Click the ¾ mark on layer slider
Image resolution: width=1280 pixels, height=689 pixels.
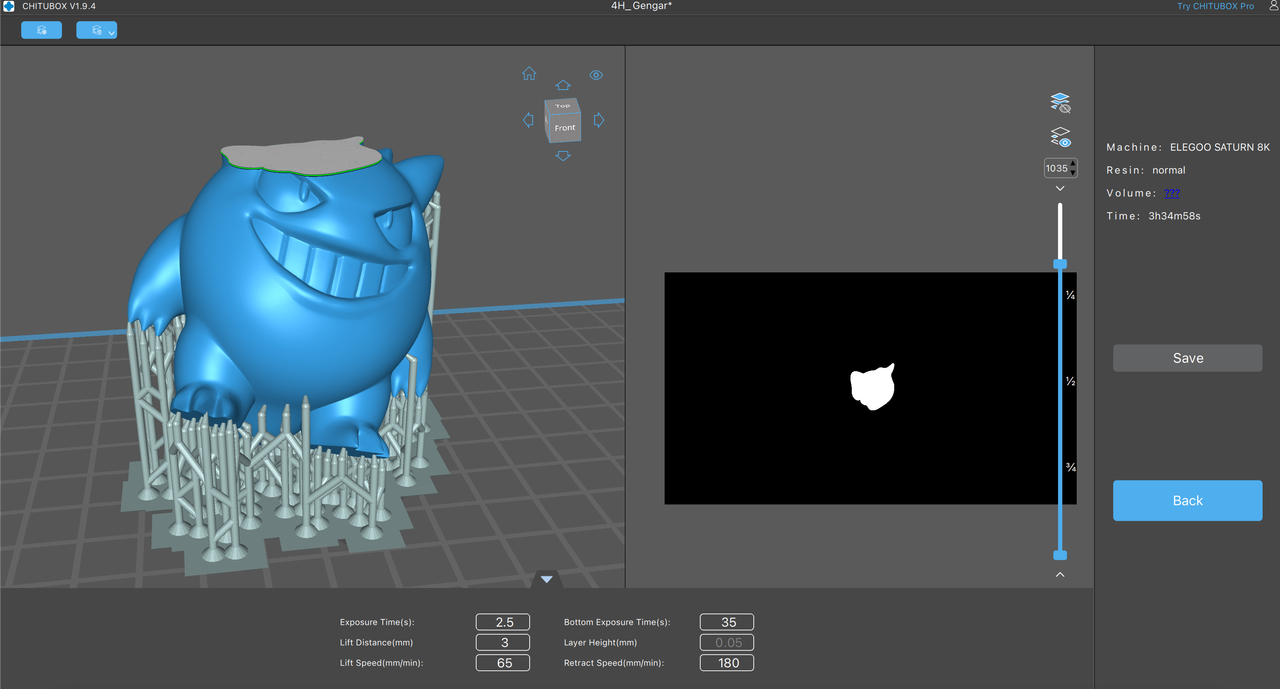tap(1070, 467)
